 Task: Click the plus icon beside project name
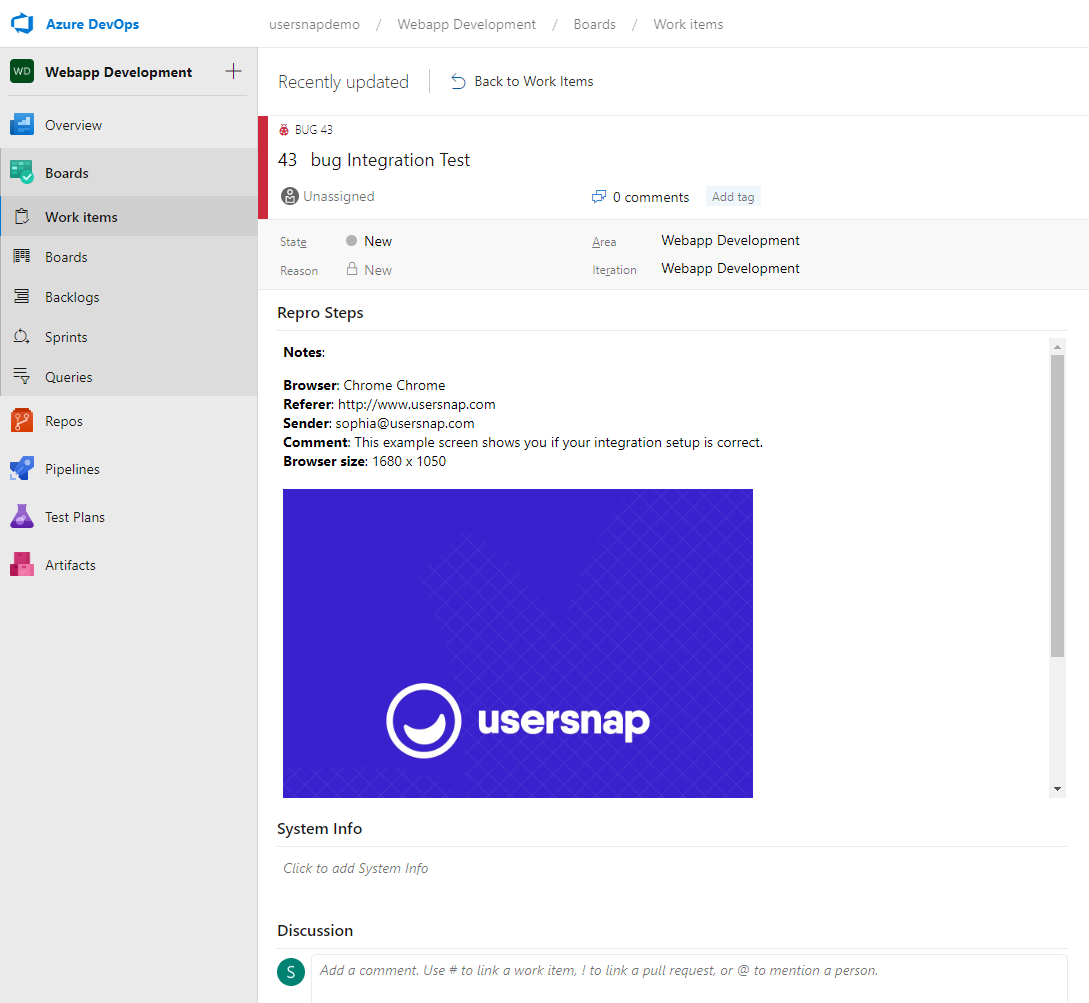pyautogui.click(x=233, y=71)
